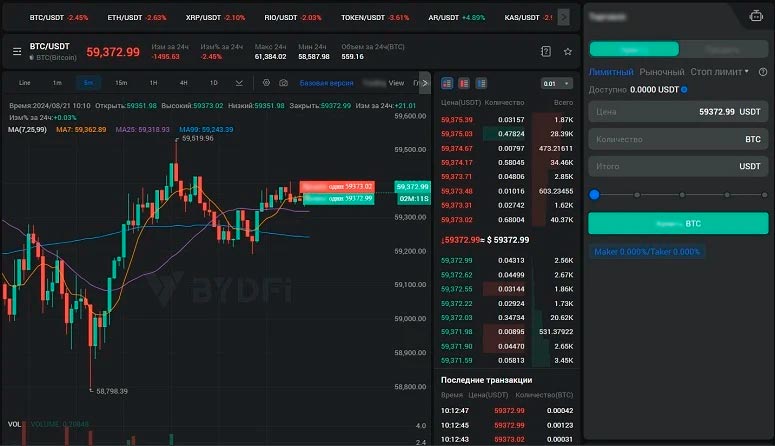This screenshot has height=446, width=775.
Task: Click ask price 59,374.67 in order book
Action: pos(457,148)
